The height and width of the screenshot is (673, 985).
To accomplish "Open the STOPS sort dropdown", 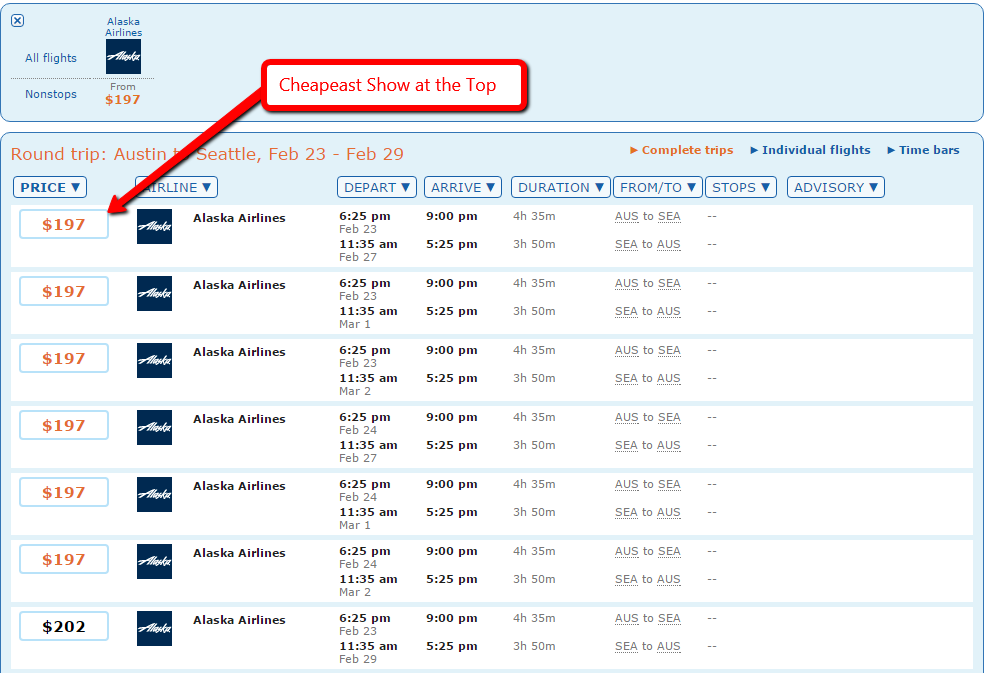I will tap(741, 187).
